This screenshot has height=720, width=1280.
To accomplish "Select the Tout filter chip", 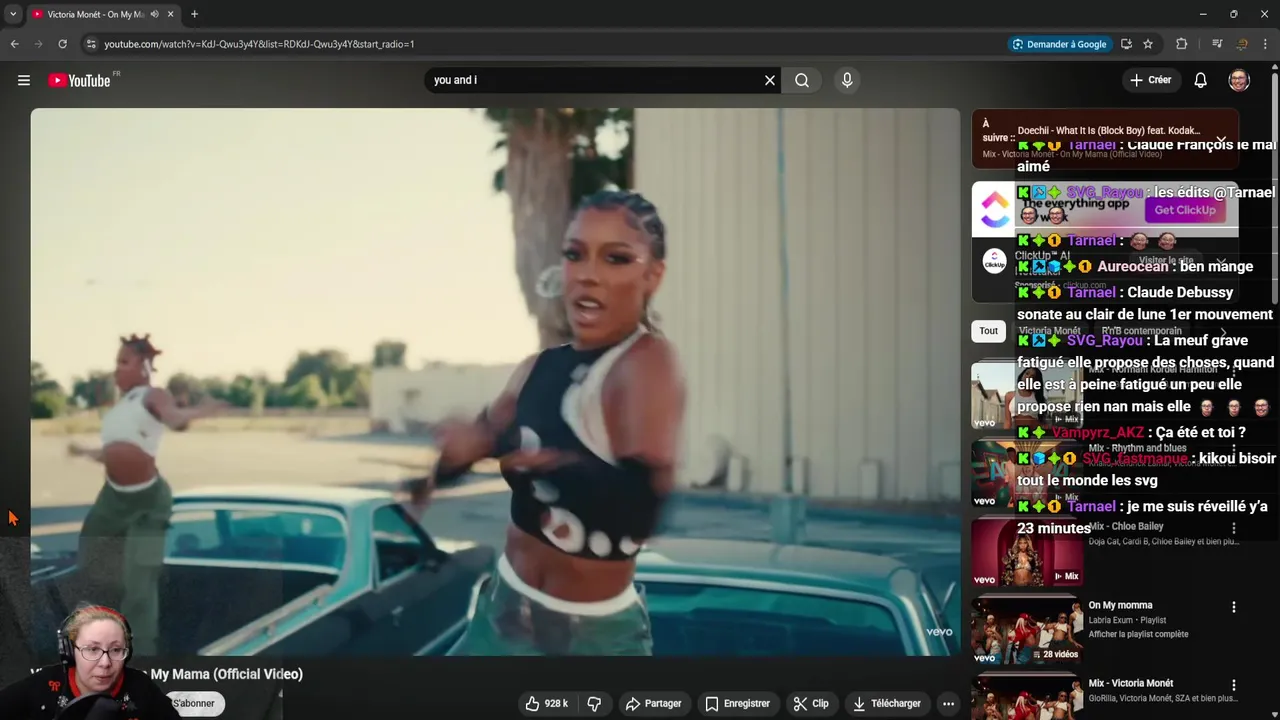I will [x=988, y=331].
